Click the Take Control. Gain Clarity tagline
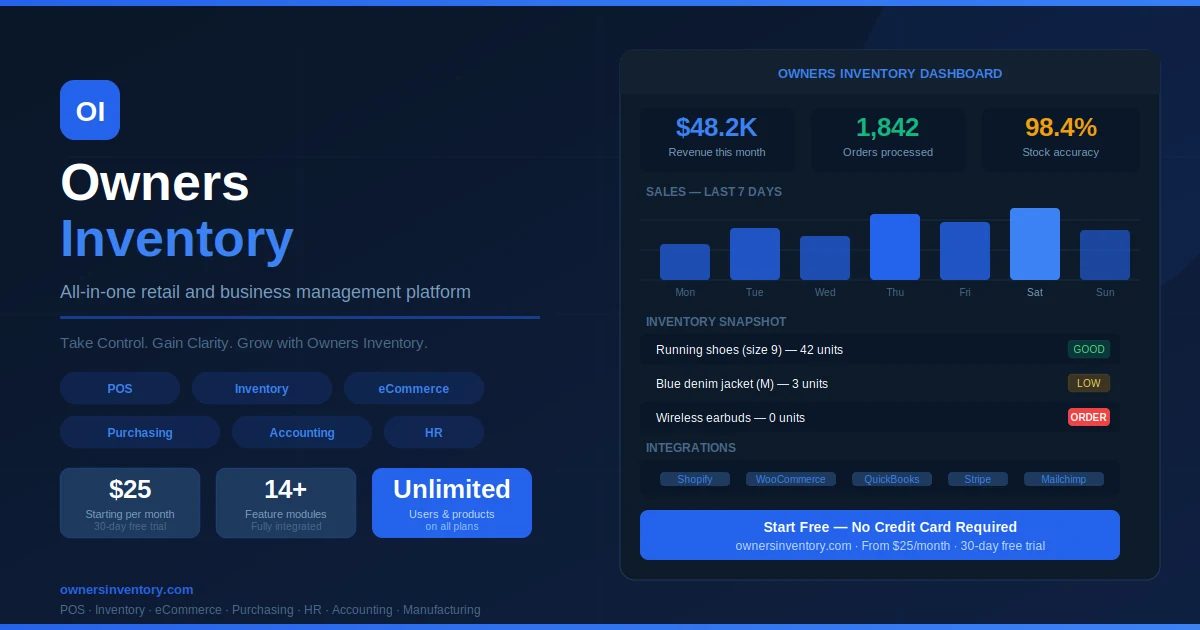 click(244, 343)
